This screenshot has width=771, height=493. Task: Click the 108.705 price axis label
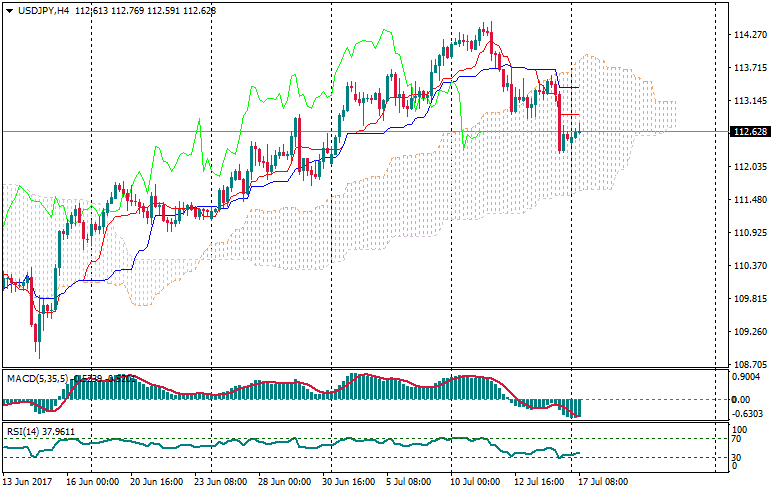[748, 365]
